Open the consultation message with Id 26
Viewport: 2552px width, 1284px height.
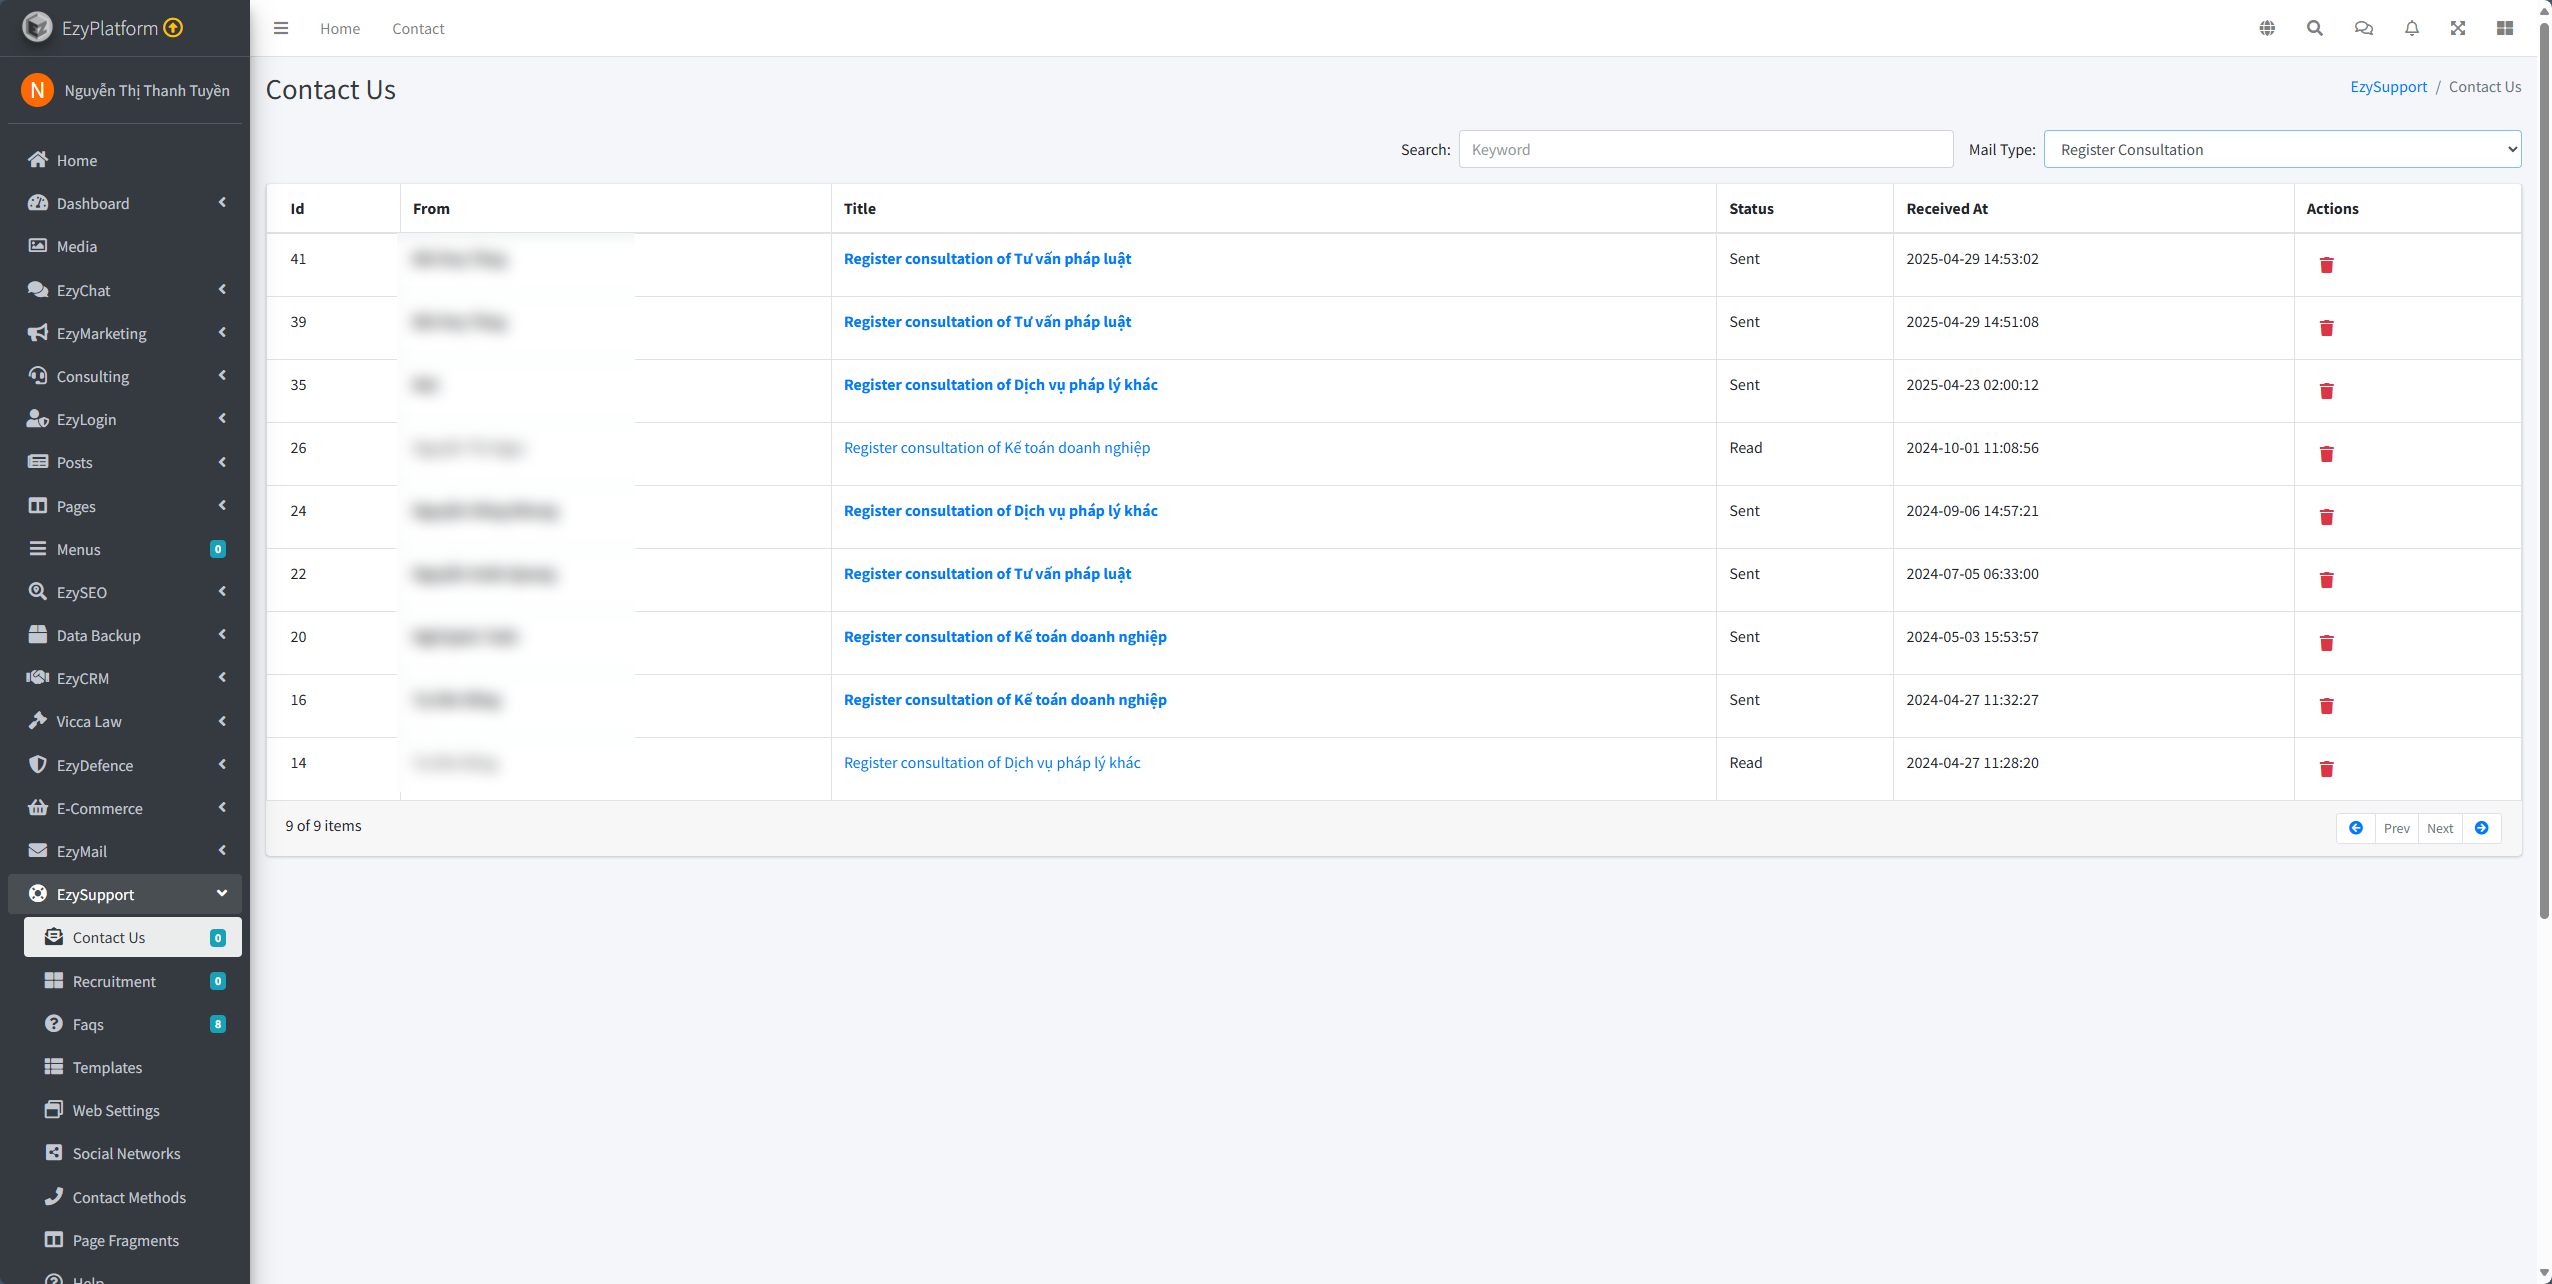996,448
